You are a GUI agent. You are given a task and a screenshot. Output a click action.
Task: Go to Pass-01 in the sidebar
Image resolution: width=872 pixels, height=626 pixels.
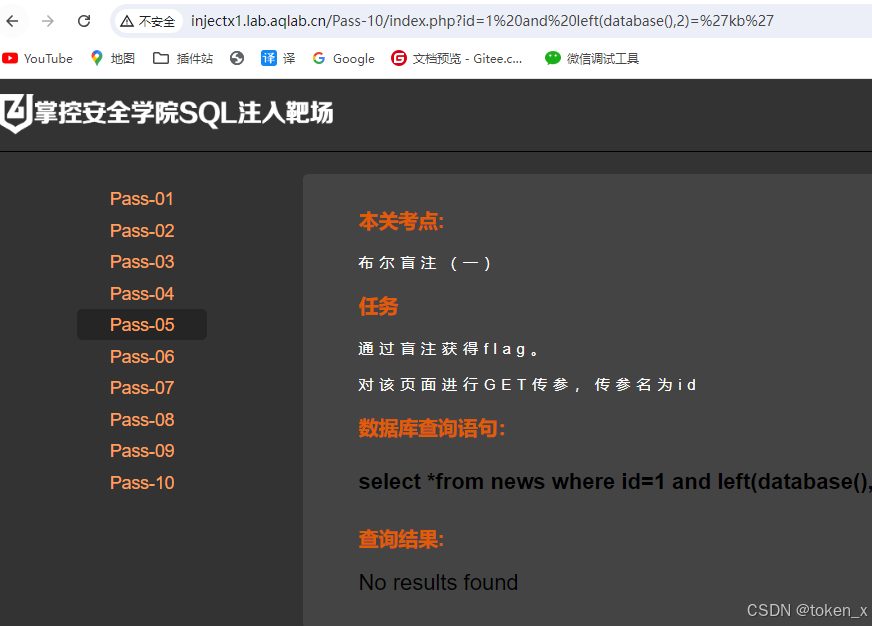(x=142, y=198)
